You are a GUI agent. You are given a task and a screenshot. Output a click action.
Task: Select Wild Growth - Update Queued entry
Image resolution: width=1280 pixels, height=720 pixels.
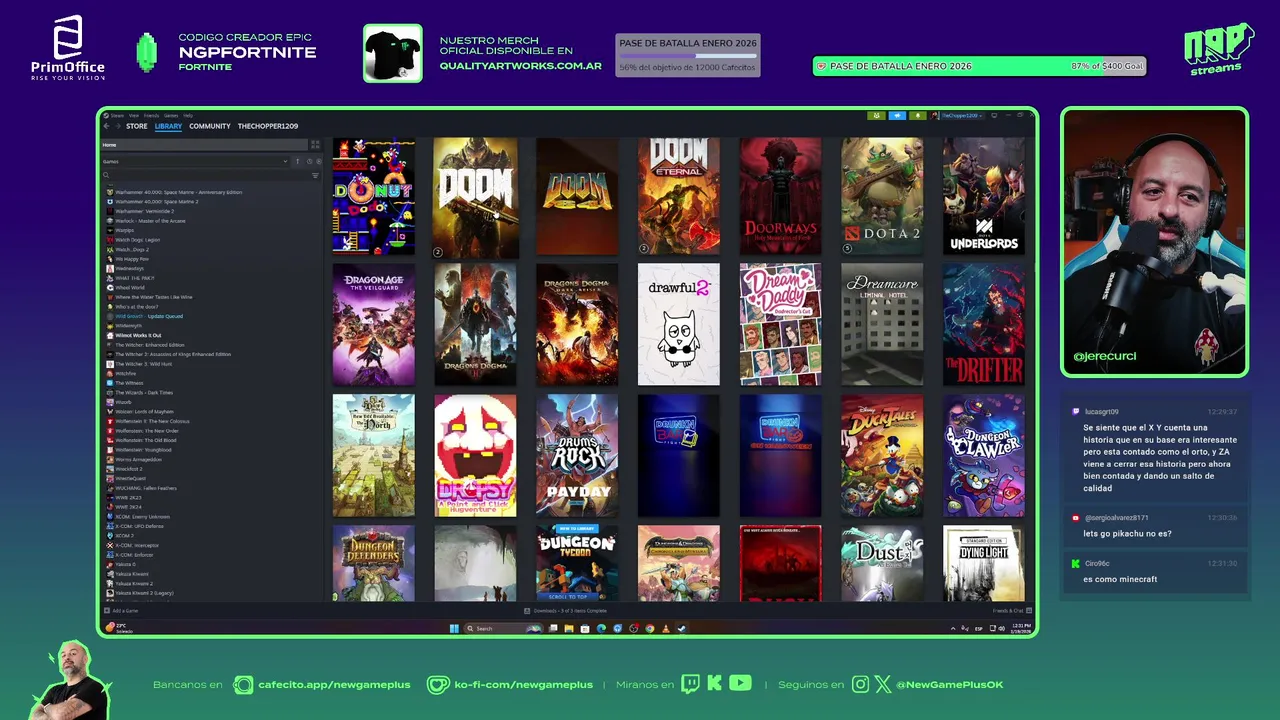tap(149, 316)
